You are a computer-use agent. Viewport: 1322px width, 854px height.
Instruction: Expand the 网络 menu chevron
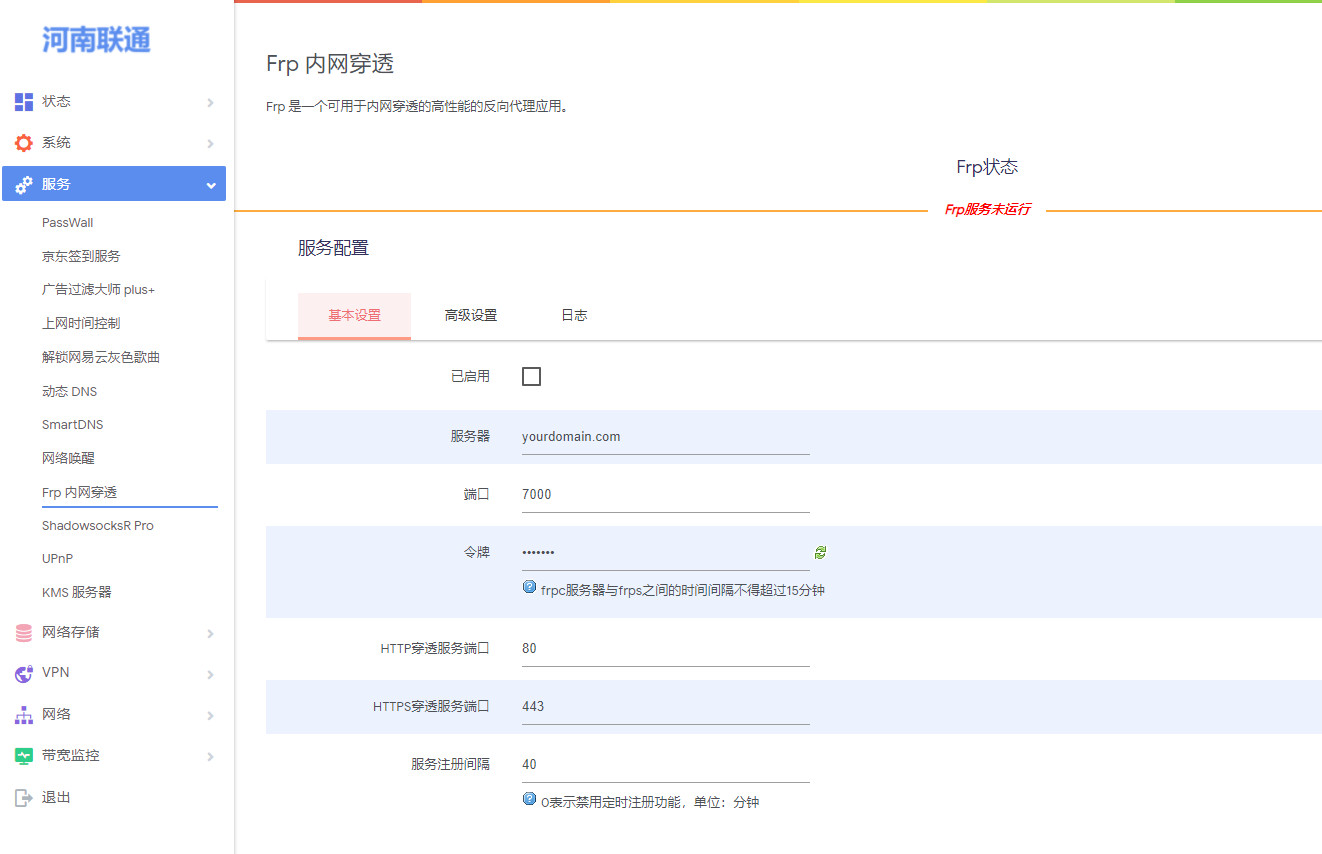click(x=210, y=716)
